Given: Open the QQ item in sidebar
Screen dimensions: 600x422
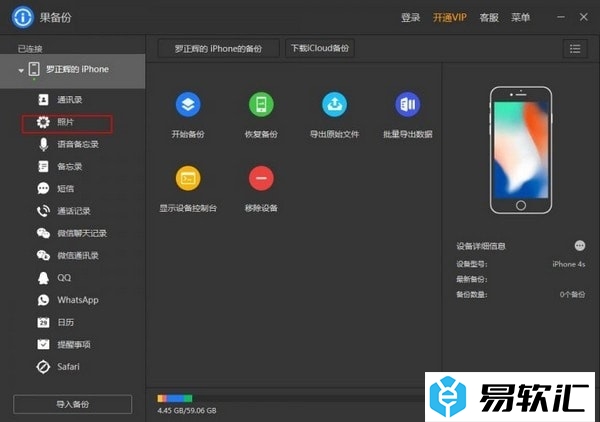Looking at the screenshot, I should [54, 278].
